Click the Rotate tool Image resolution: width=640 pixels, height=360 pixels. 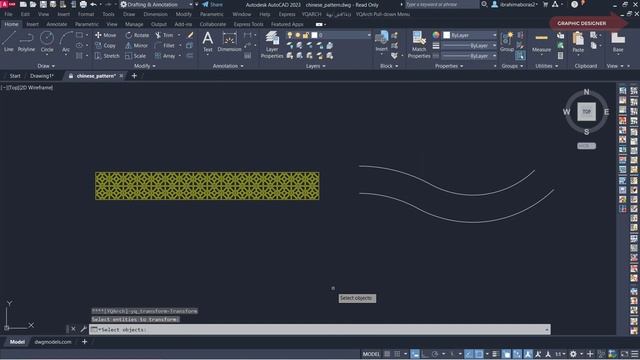coord(137,35)
